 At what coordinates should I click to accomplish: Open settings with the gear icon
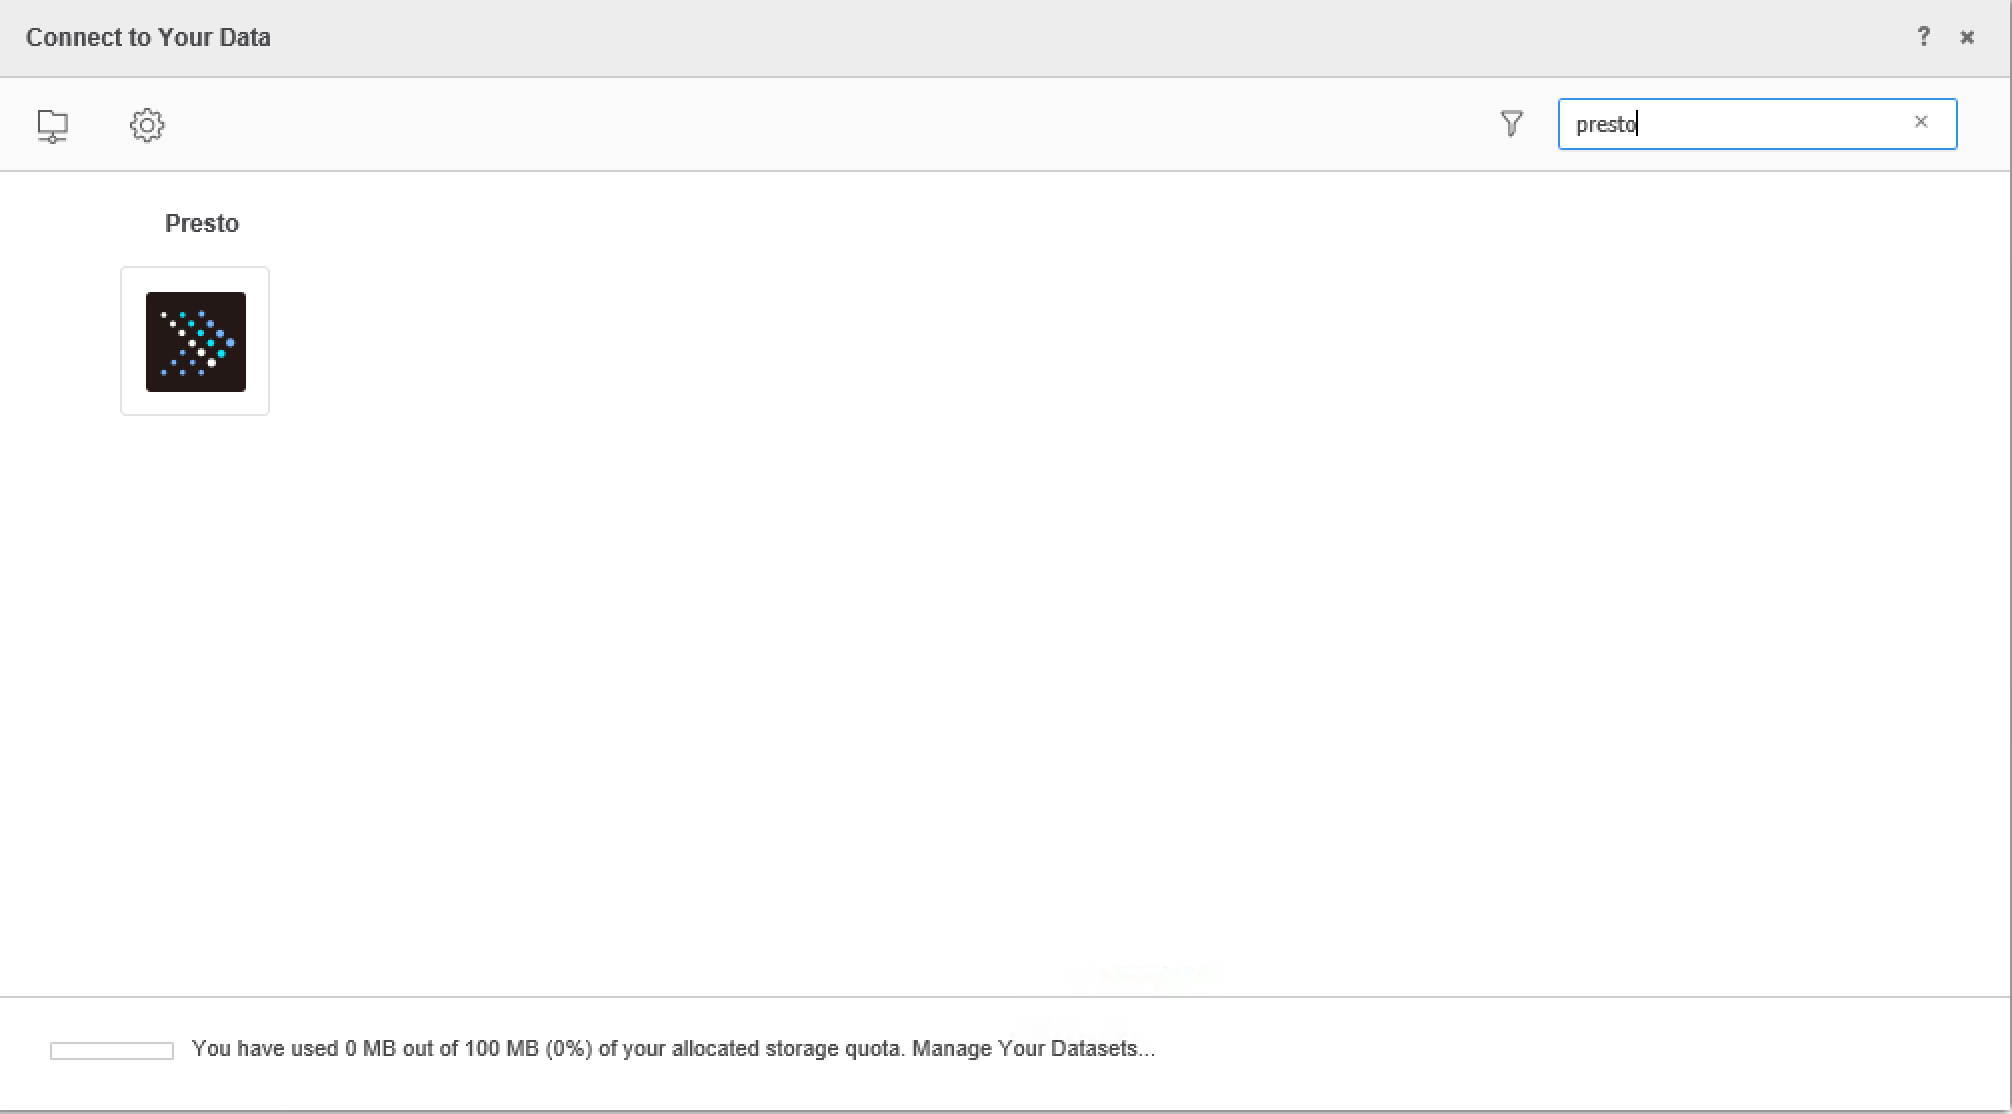[x=147, y=125]
